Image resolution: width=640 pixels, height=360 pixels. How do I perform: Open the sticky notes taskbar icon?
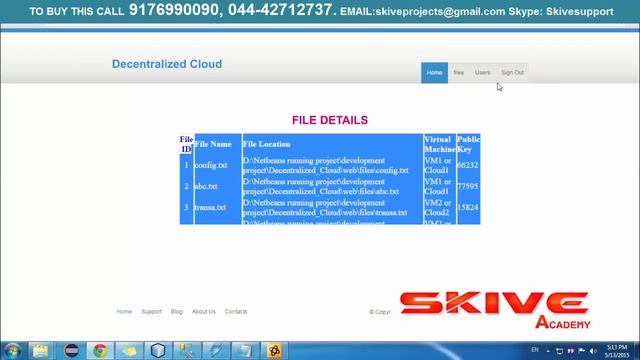[129, 351]
